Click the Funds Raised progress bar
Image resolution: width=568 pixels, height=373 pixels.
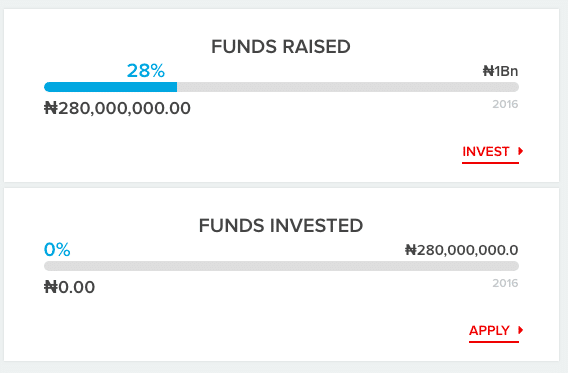[x=281, y=87]
